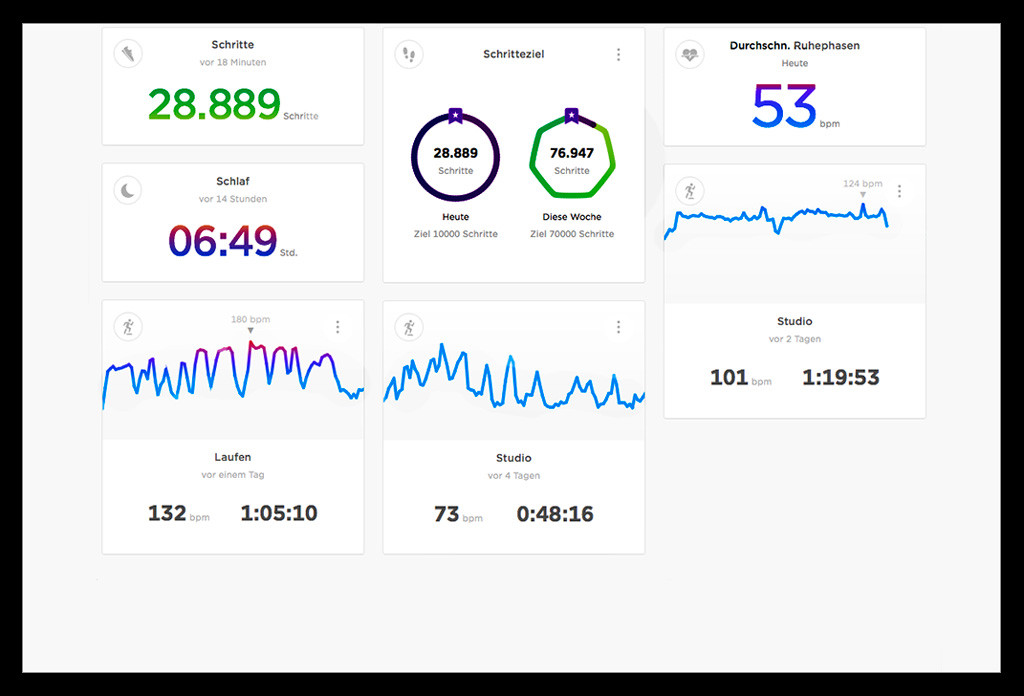Click the shoe icon in Schritte card
This screenshot has height=696, width=1024.
(128, 54)
